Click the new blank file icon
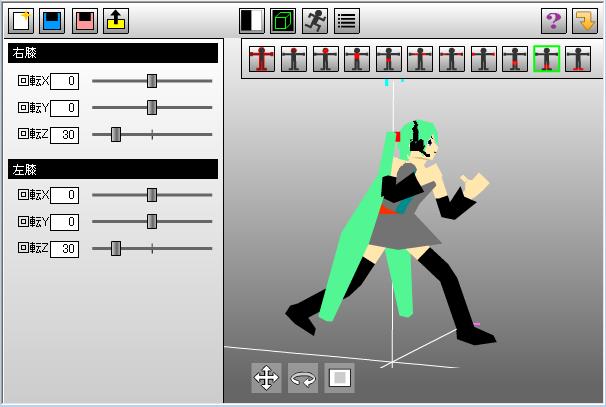The image size is (606, 407). [21, 21]
